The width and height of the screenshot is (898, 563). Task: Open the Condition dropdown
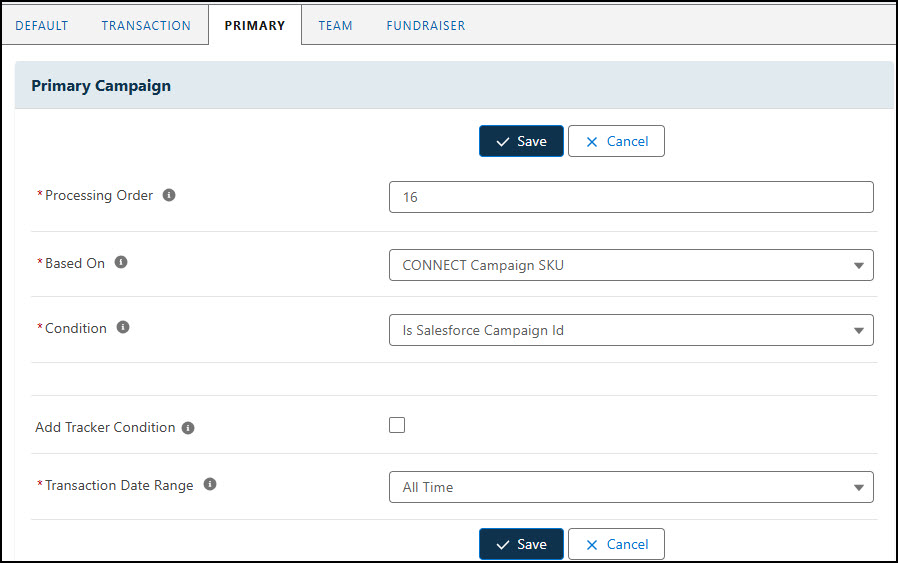[x=631, y=330]
